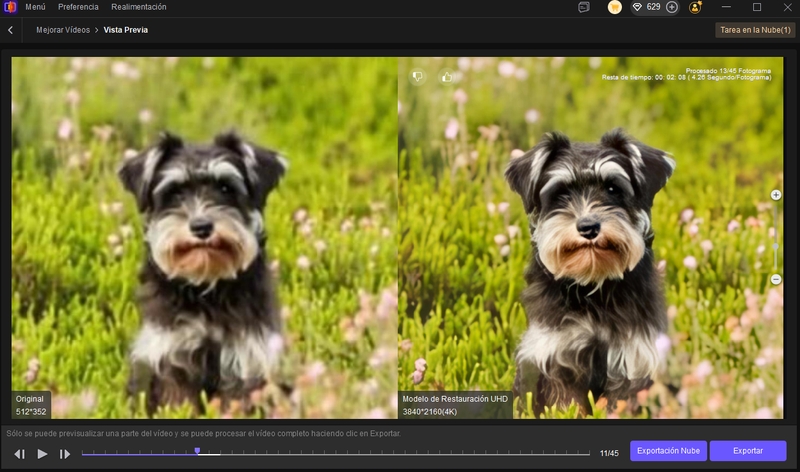Click the Exportar button
Viewport: 800px width, 472px height.
748,452
